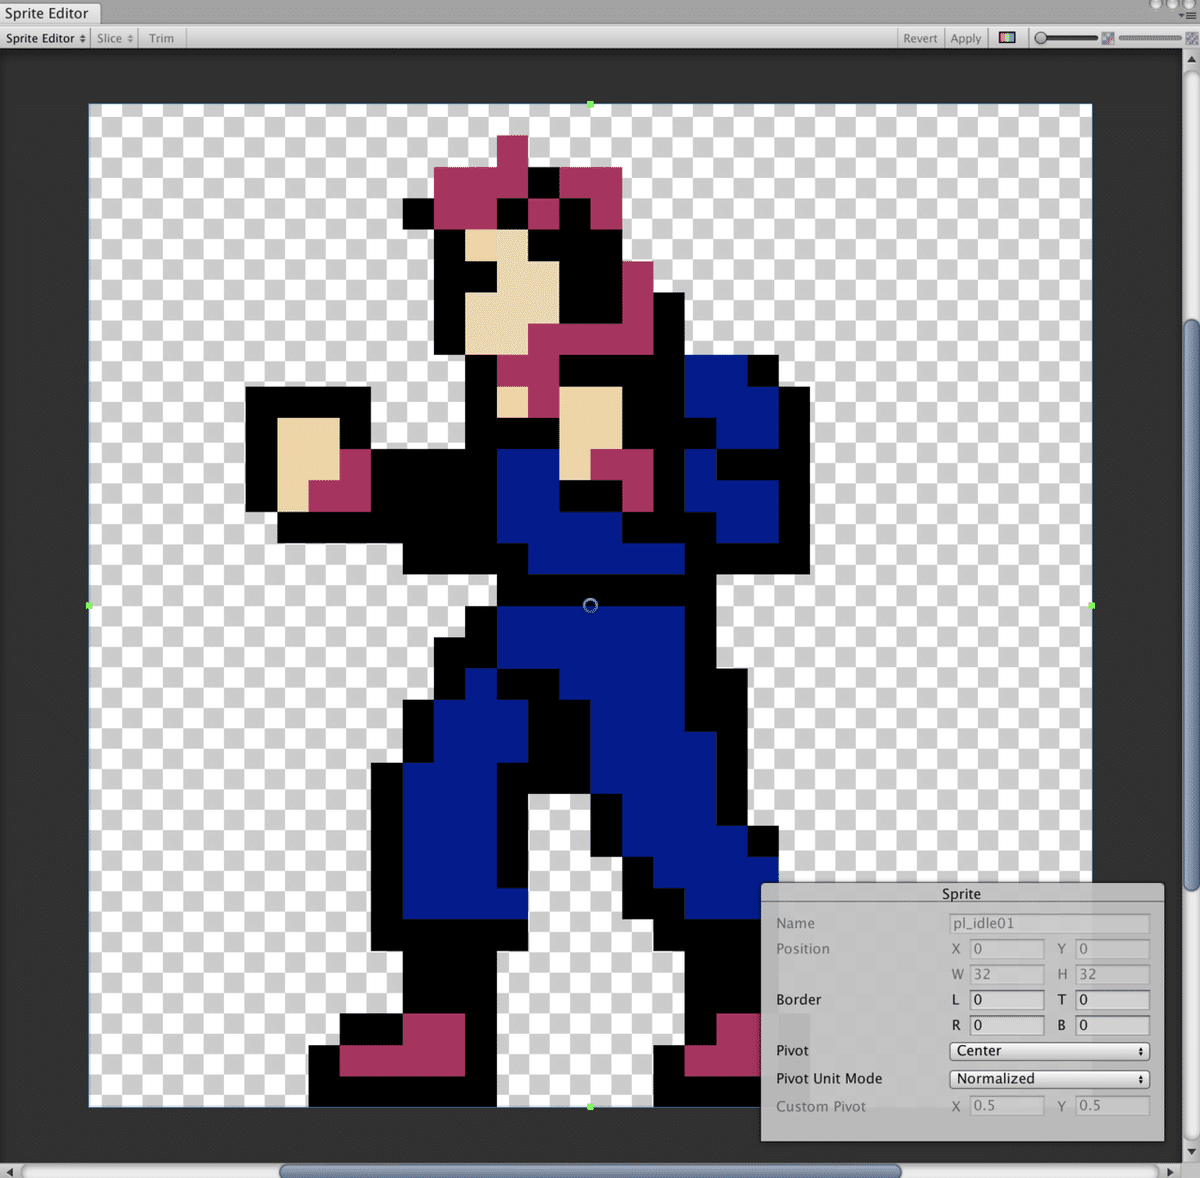The image size is (1200, 1178).
Task: Click the low-resolution mip level icon
Action: point(1108,38)
